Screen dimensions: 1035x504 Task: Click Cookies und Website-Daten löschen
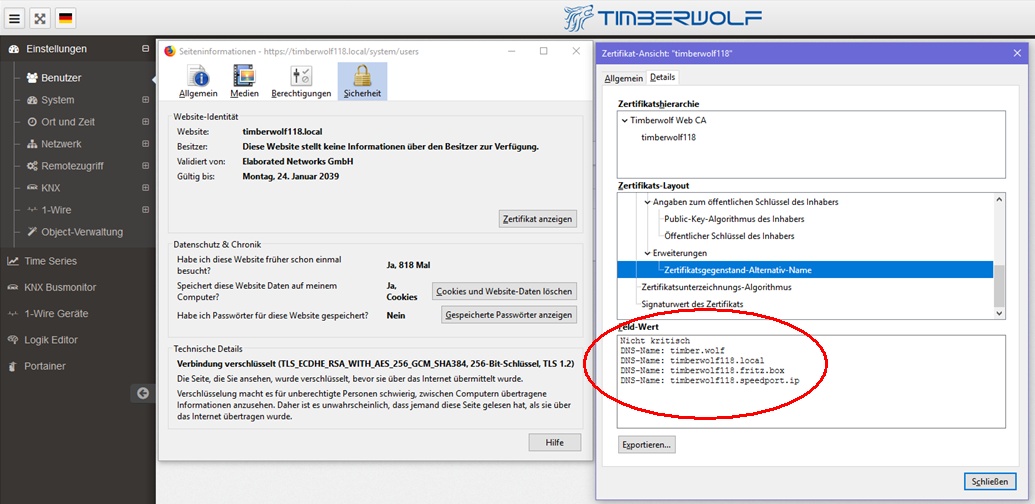[504, 291]
